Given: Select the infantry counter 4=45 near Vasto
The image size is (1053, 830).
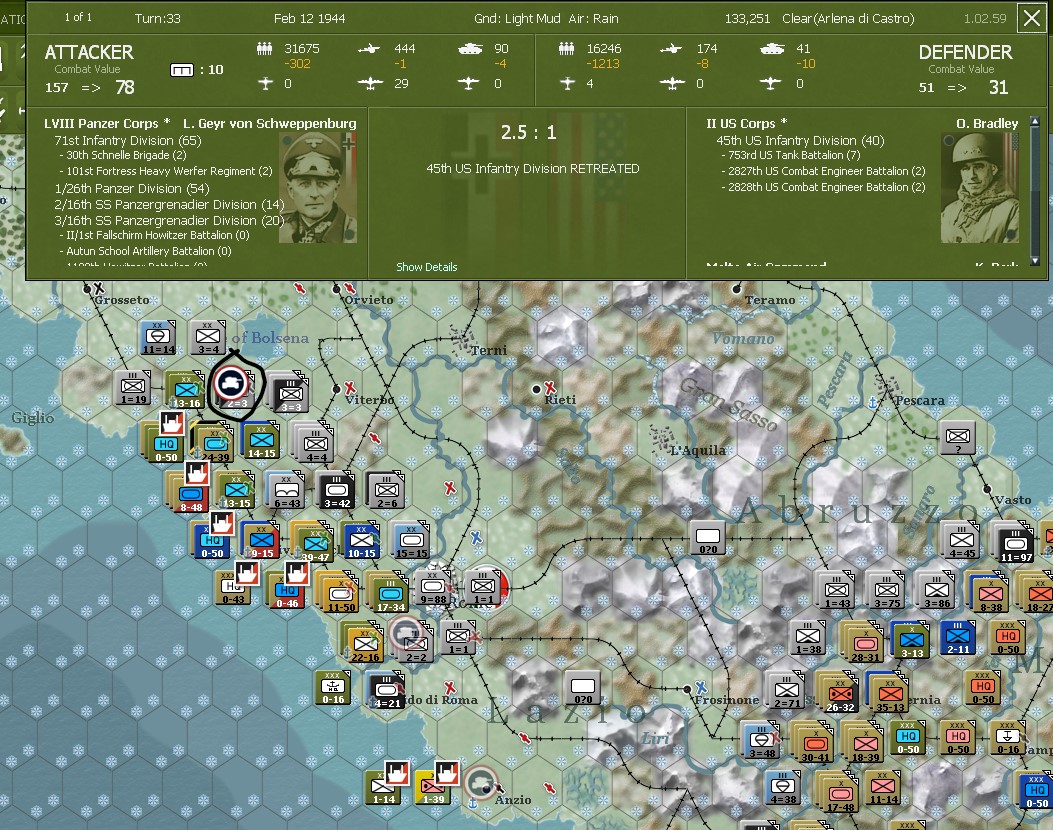Looking at the screenshot, I should [x=962, y=542].
